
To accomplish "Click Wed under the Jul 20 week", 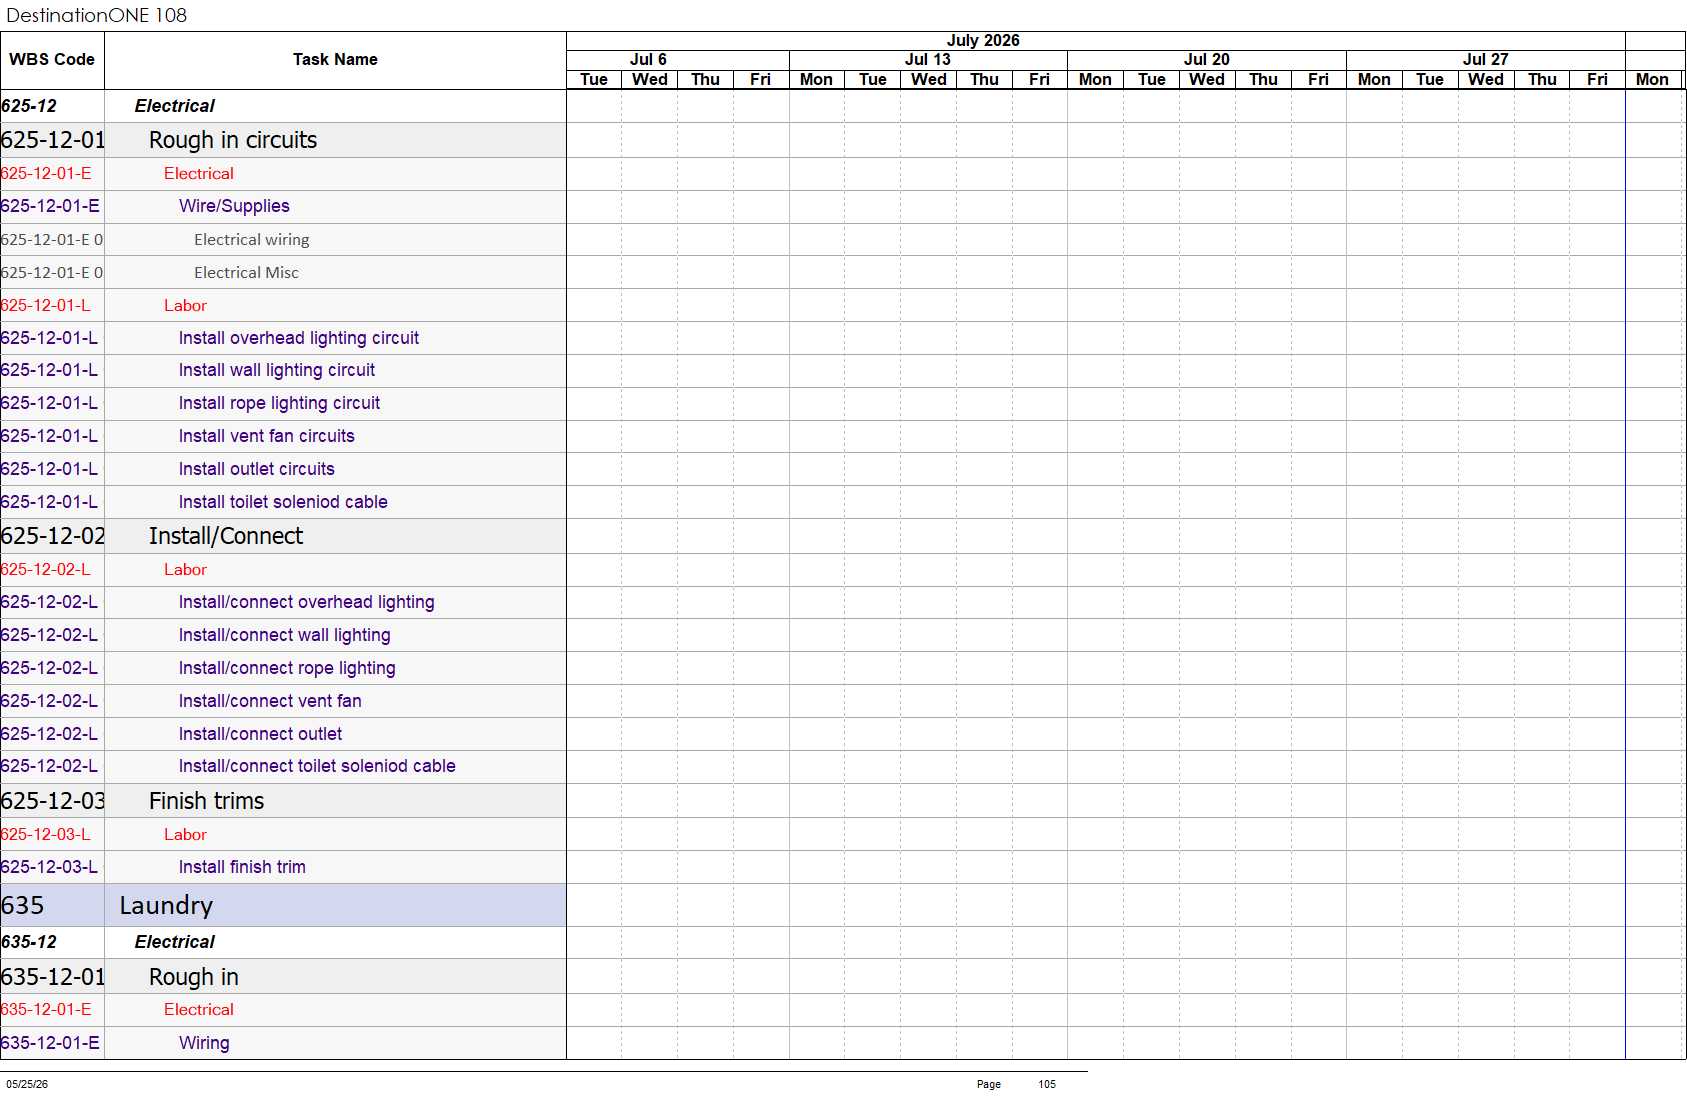I will coord(1207,80).
